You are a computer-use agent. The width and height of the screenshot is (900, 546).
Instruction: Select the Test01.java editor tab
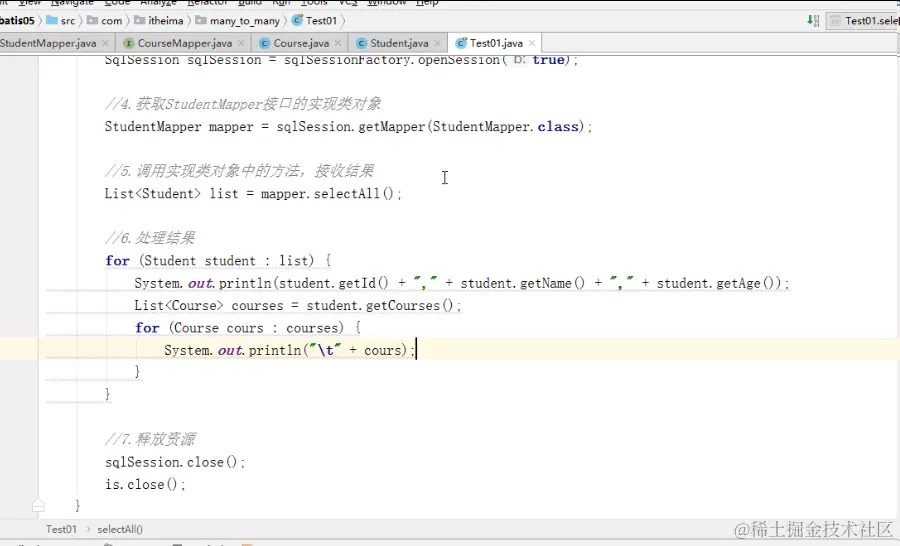tap(496, 43)
